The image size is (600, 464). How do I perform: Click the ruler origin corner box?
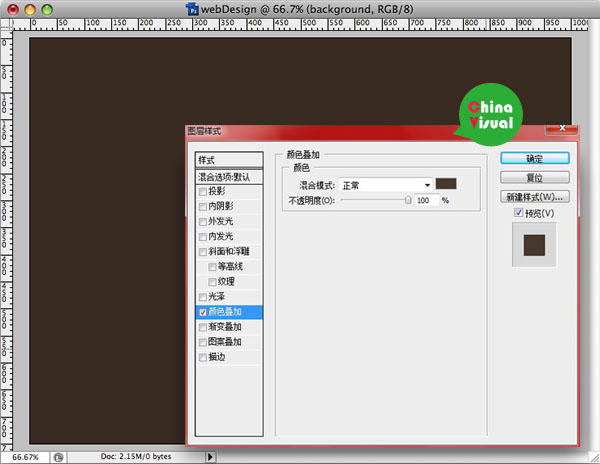point(7,24)
